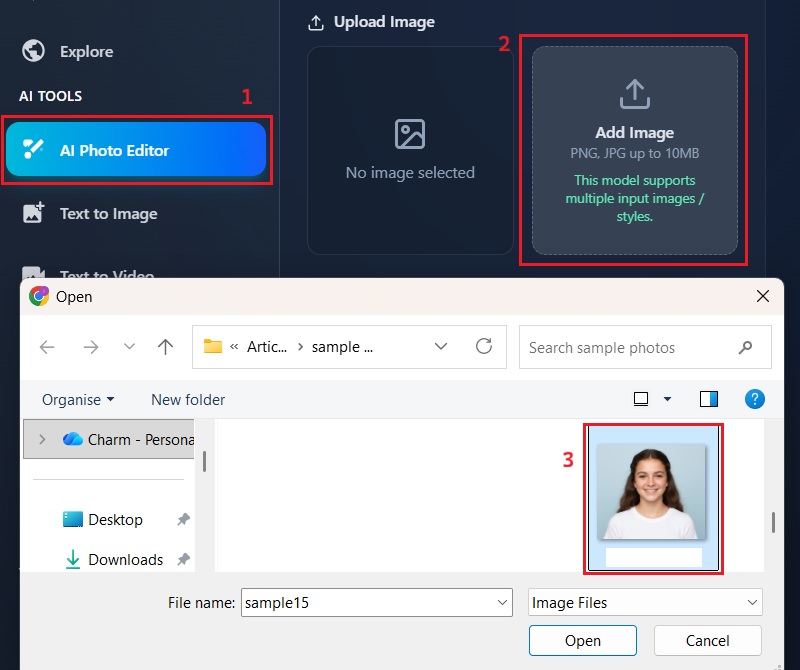Go forward in the file dialog
This screenshot has width=800, height=670.
click(91, 348)
